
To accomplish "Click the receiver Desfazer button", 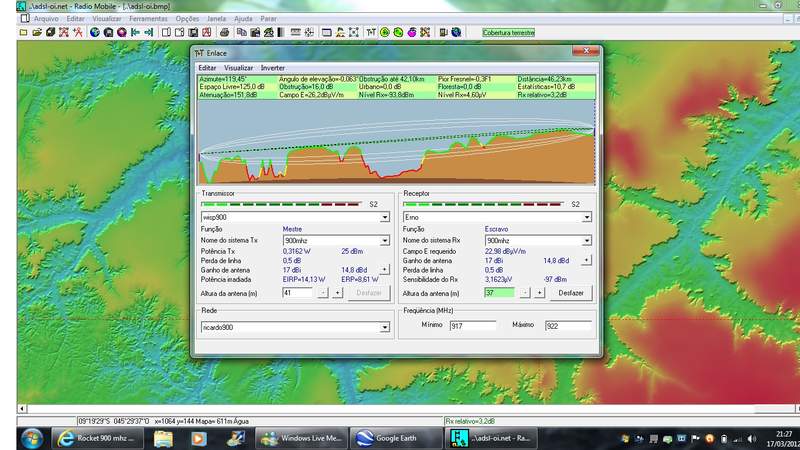I will [x=570, y=293].
